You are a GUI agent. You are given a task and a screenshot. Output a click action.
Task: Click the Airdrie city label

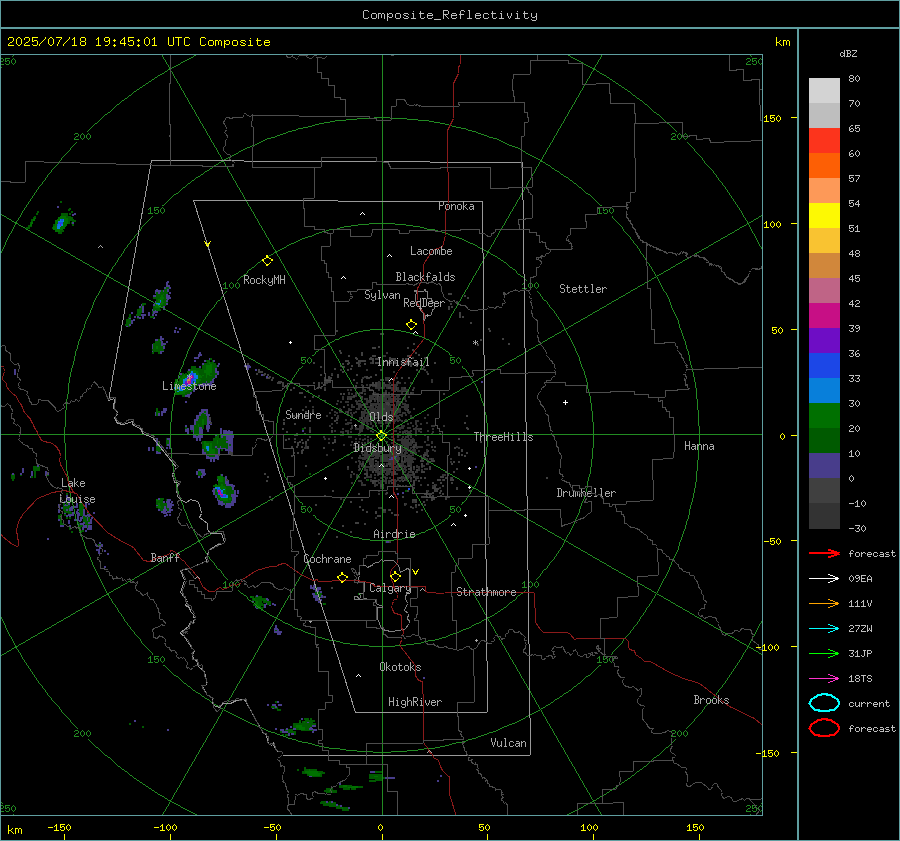394,534
